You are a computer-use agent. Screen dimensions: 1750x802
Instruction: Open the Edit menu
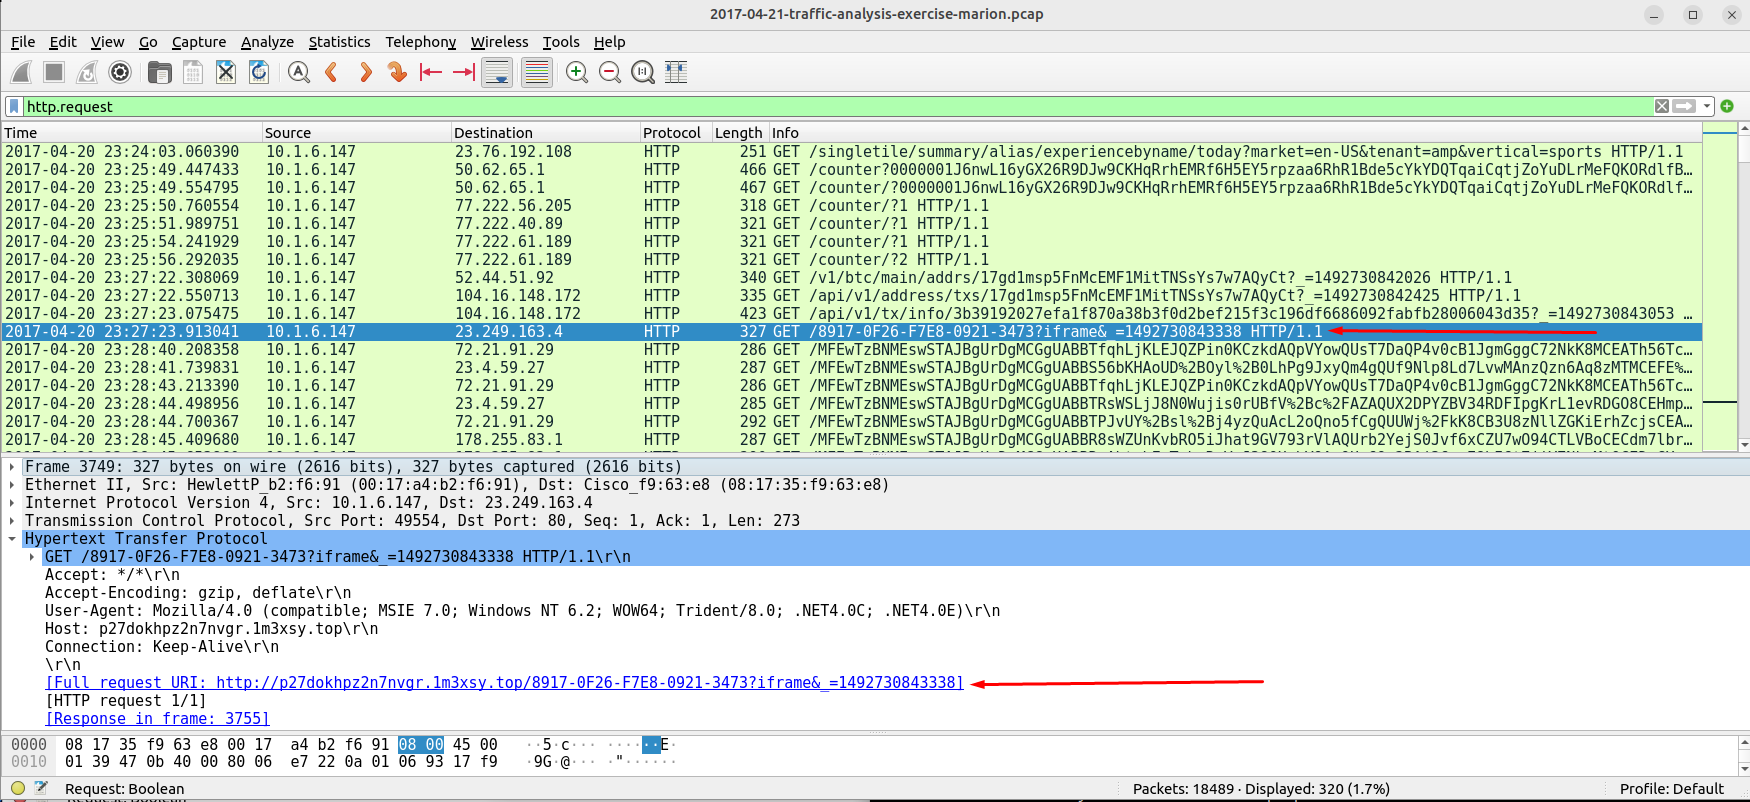tap(63, 42)
